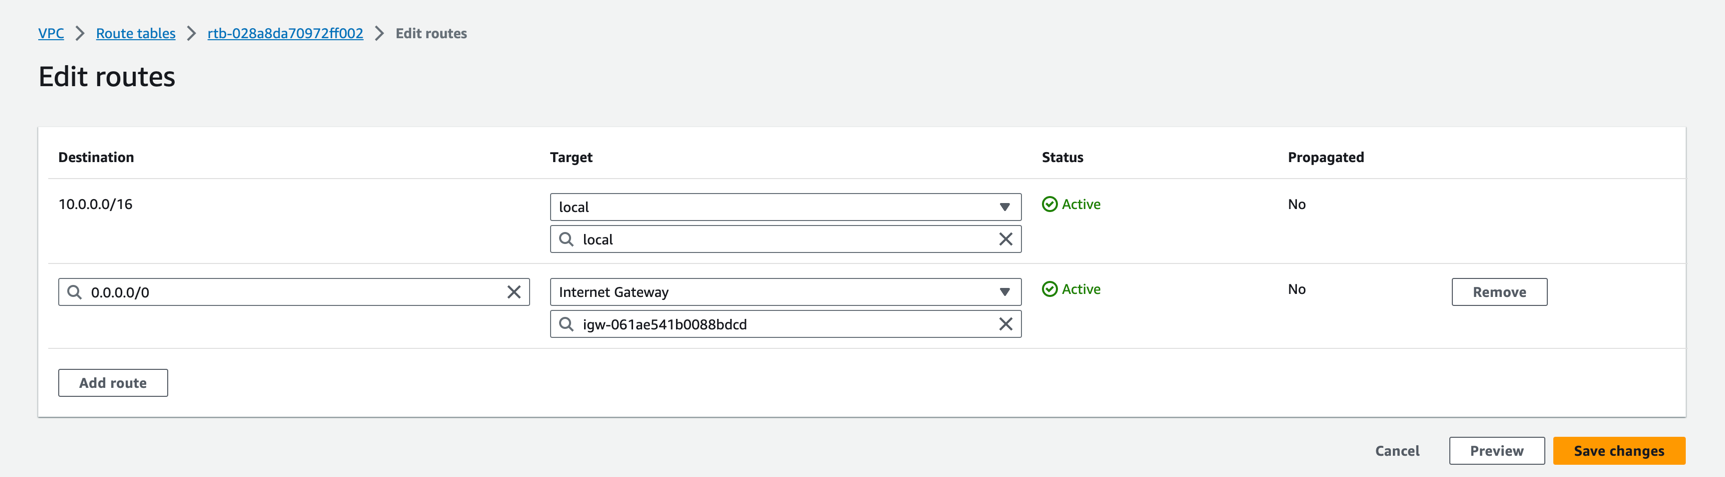Preview the route changes

click(1496, 451)
